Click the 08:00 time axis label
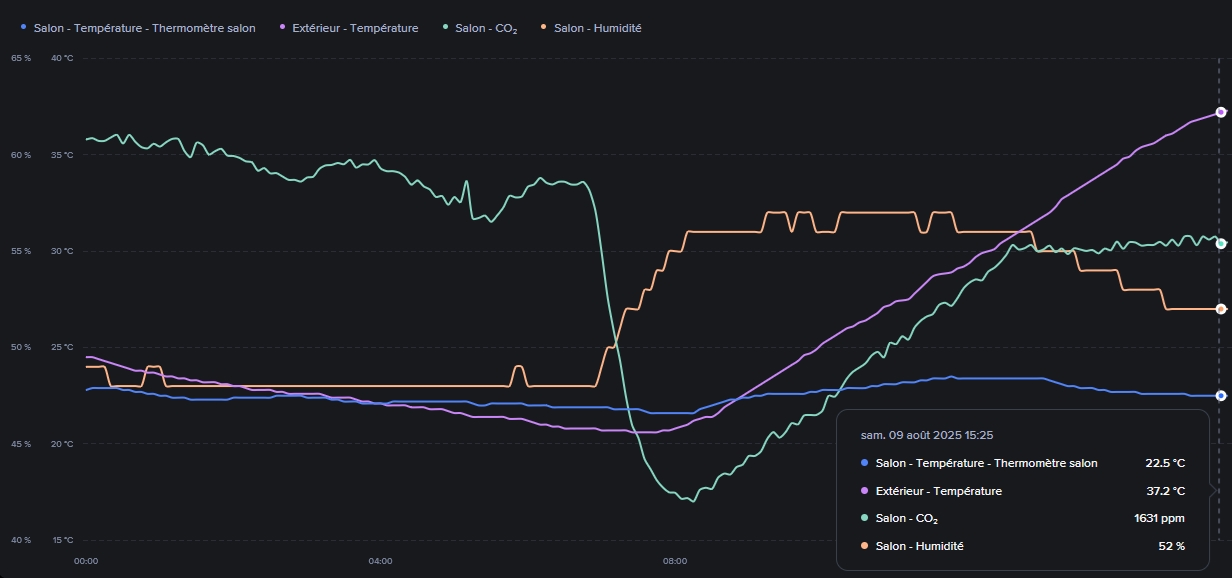The image size is (1232, 578). [675, 561]
